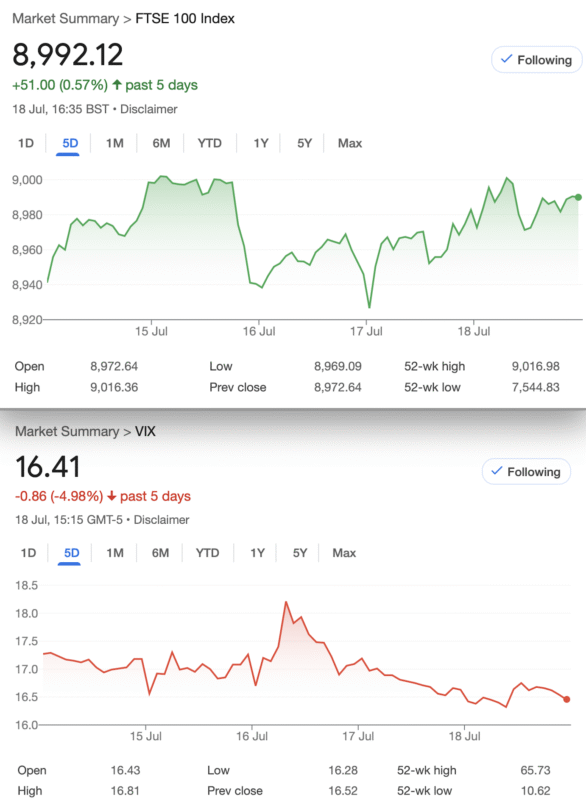
Task: Click the 17 Jul label on FTSE chart
Action: tap(366, 332)
